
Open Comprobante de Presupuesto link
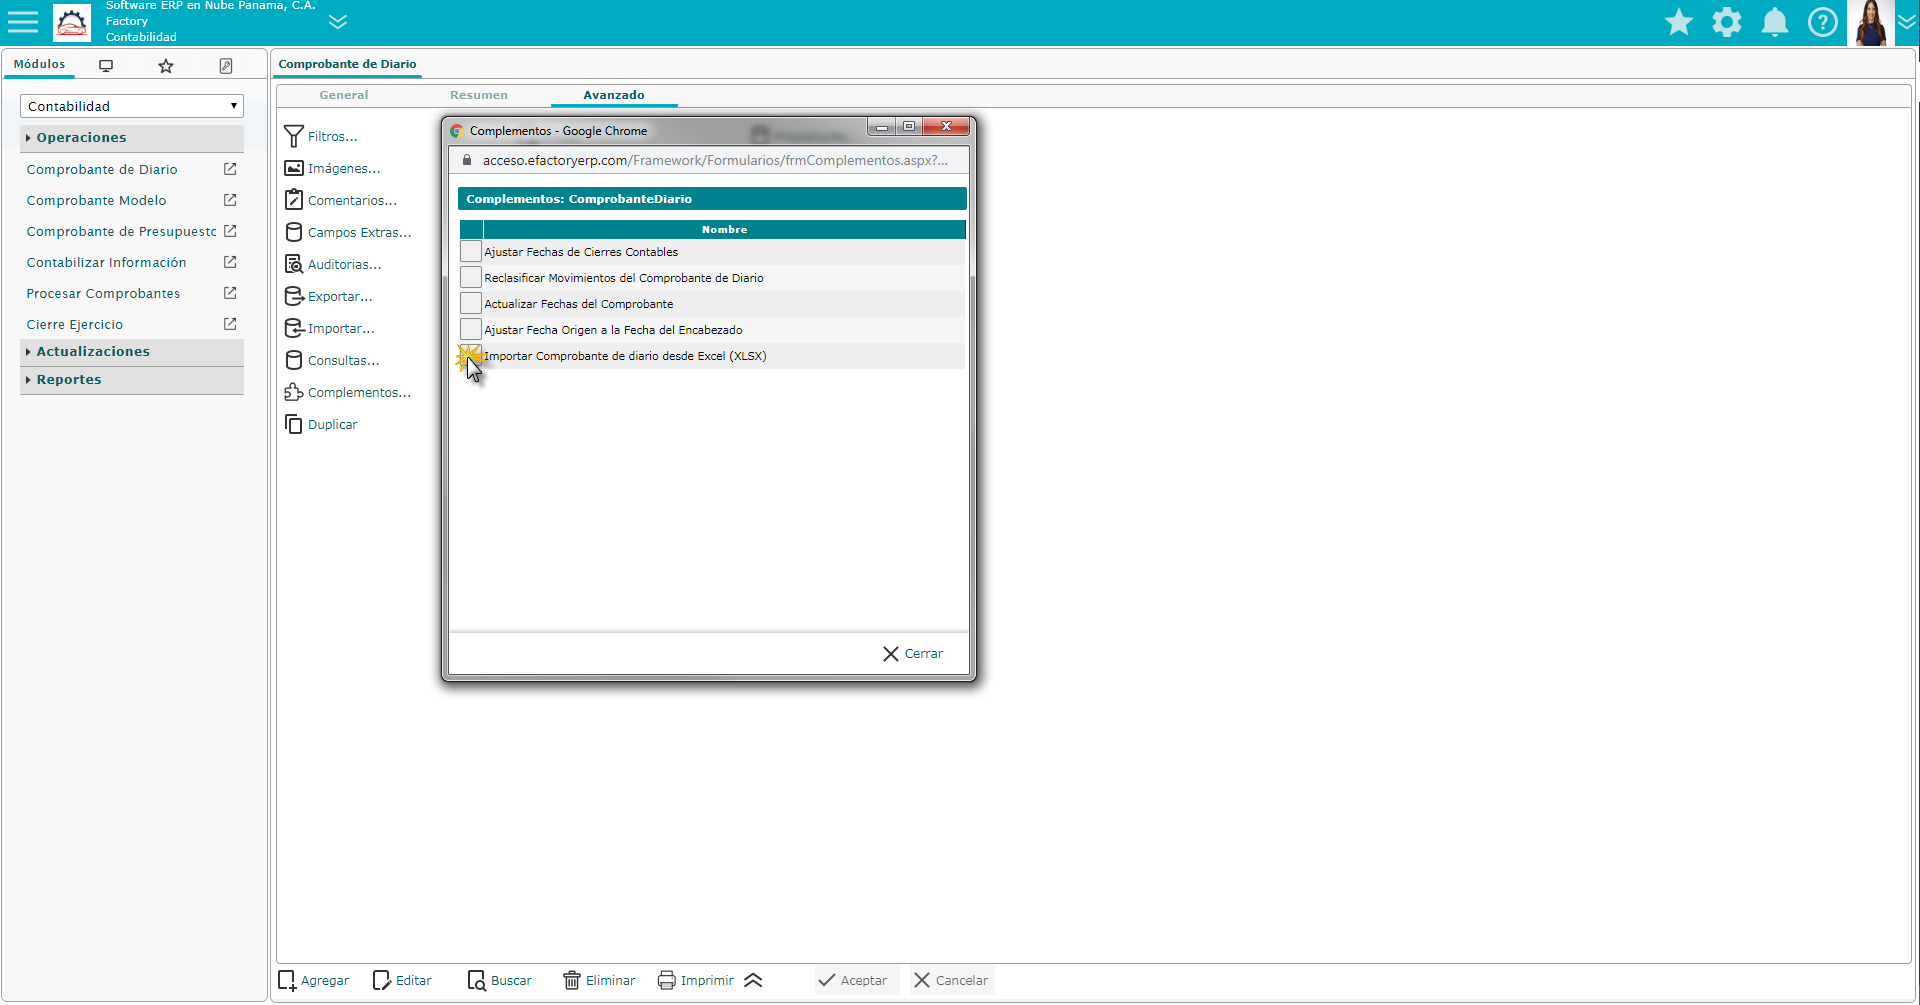coord(122,232)
